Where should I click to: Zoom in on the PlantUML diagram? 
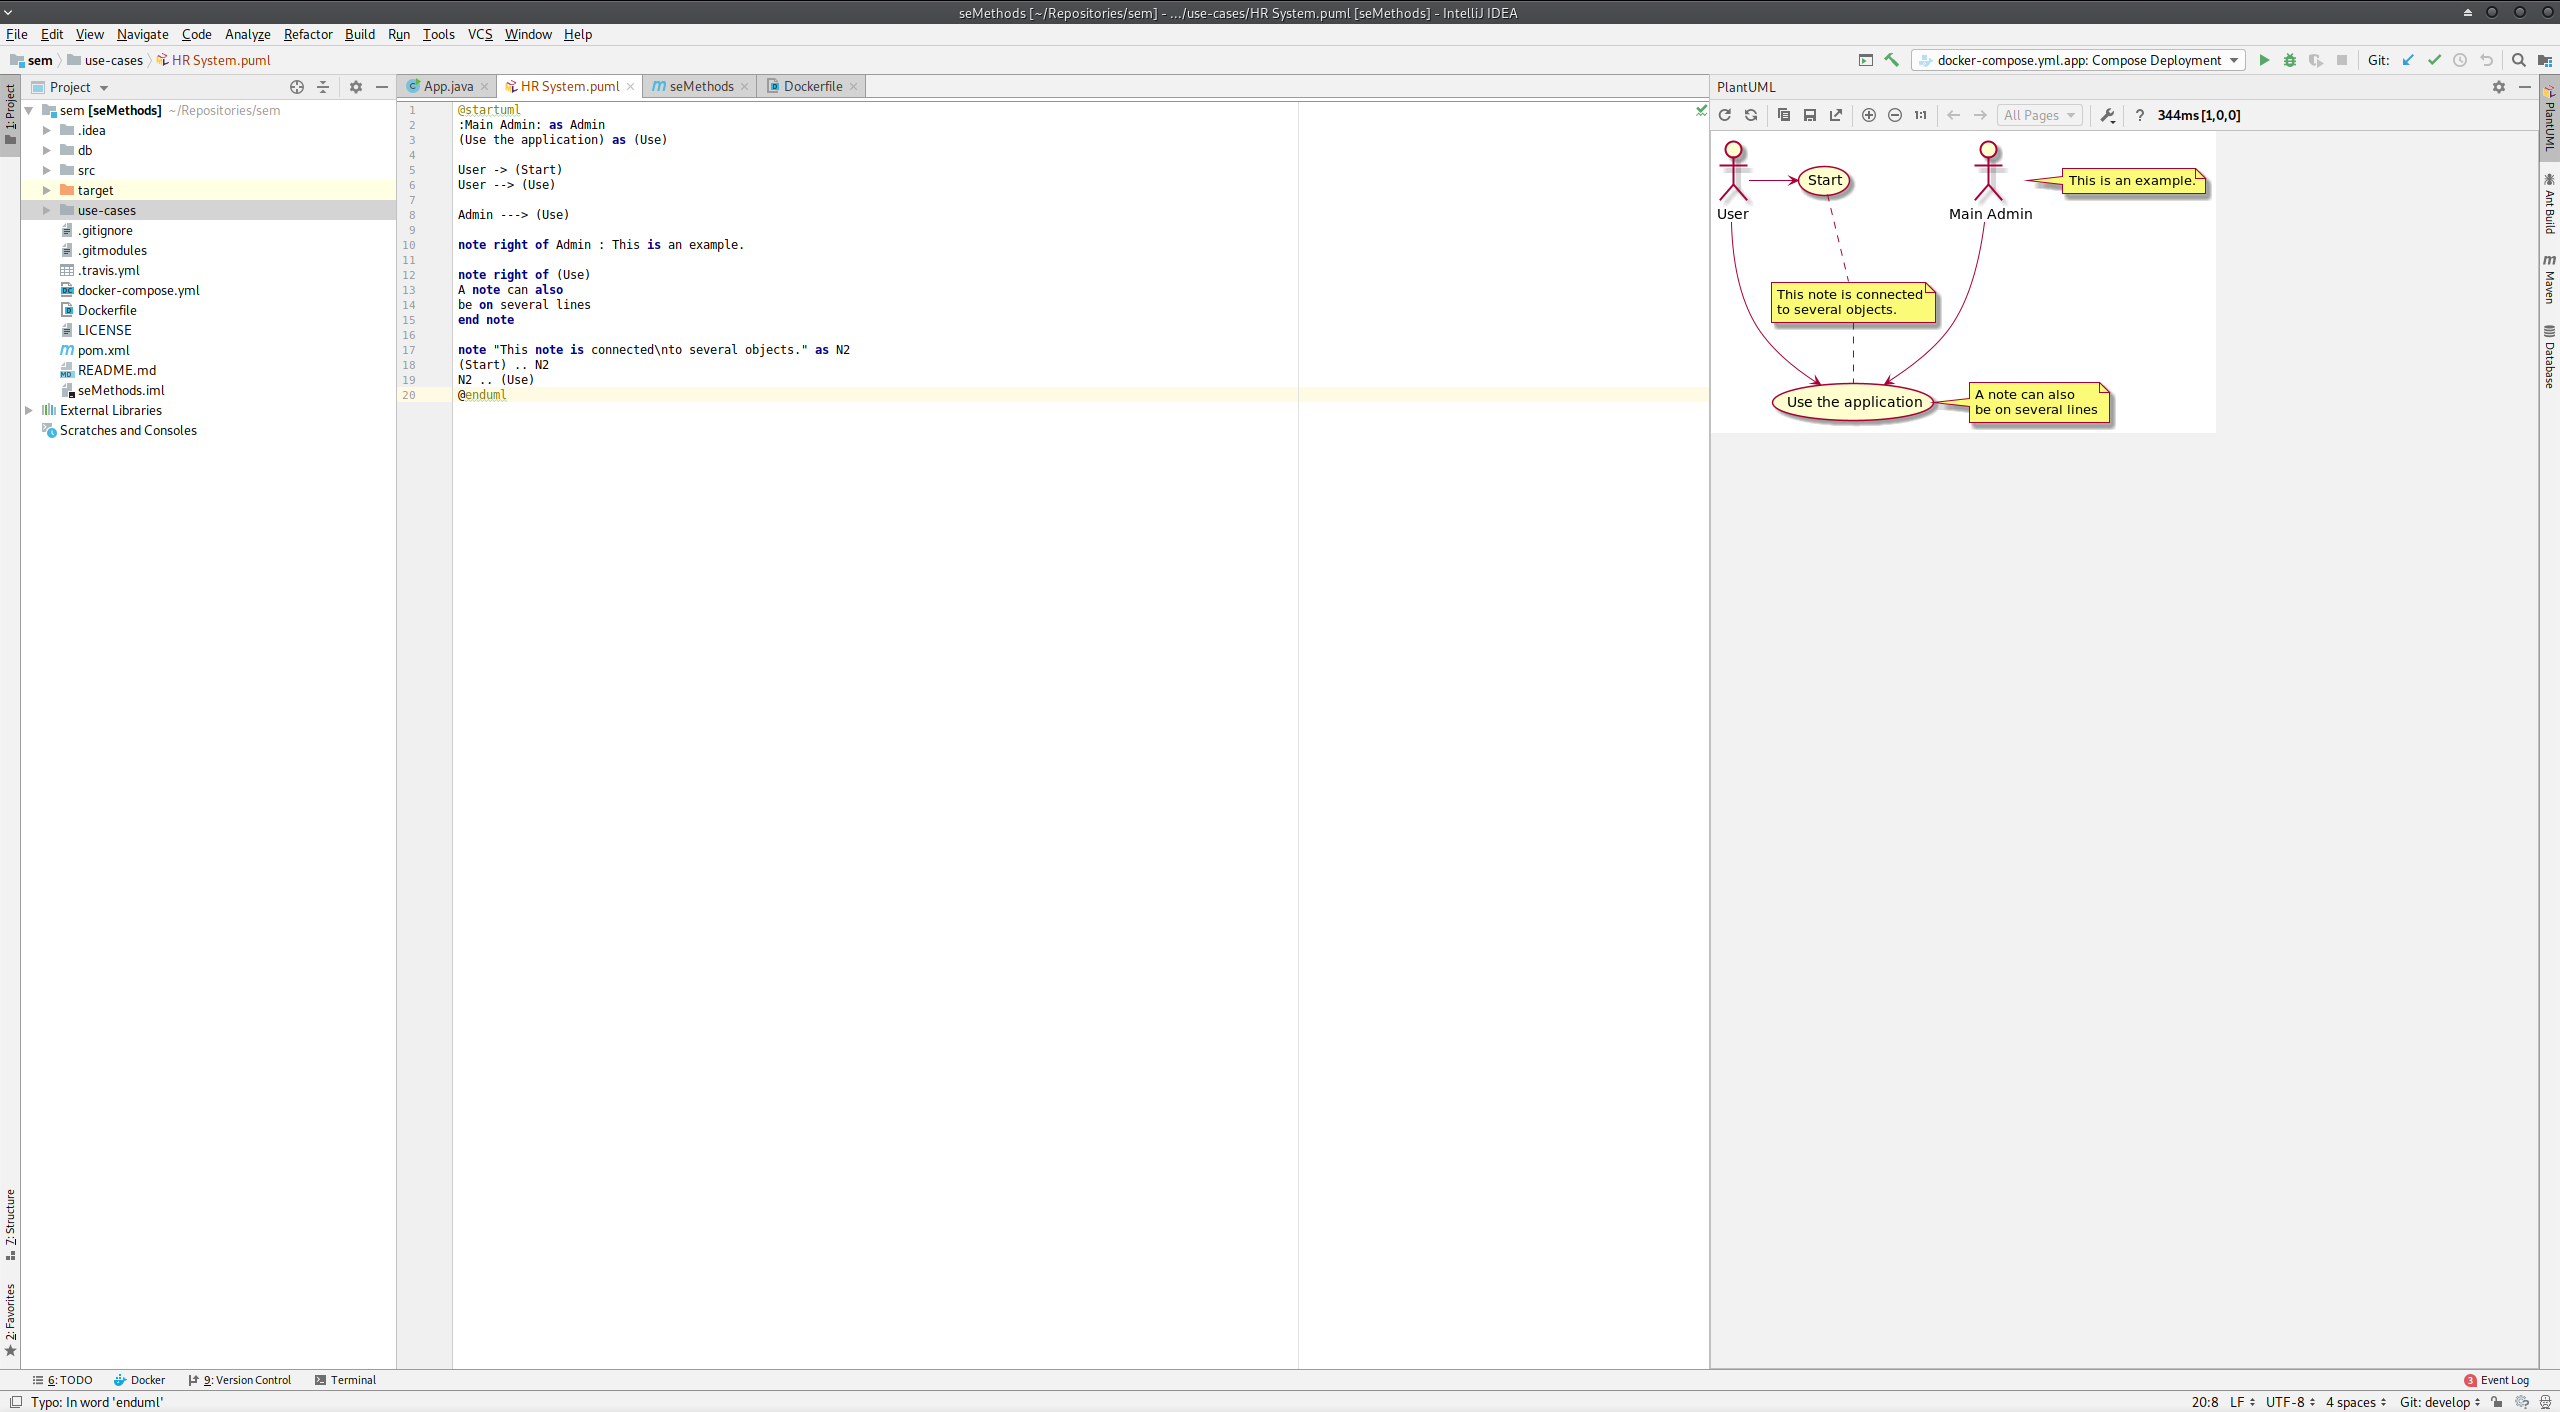click(1868, 115)
